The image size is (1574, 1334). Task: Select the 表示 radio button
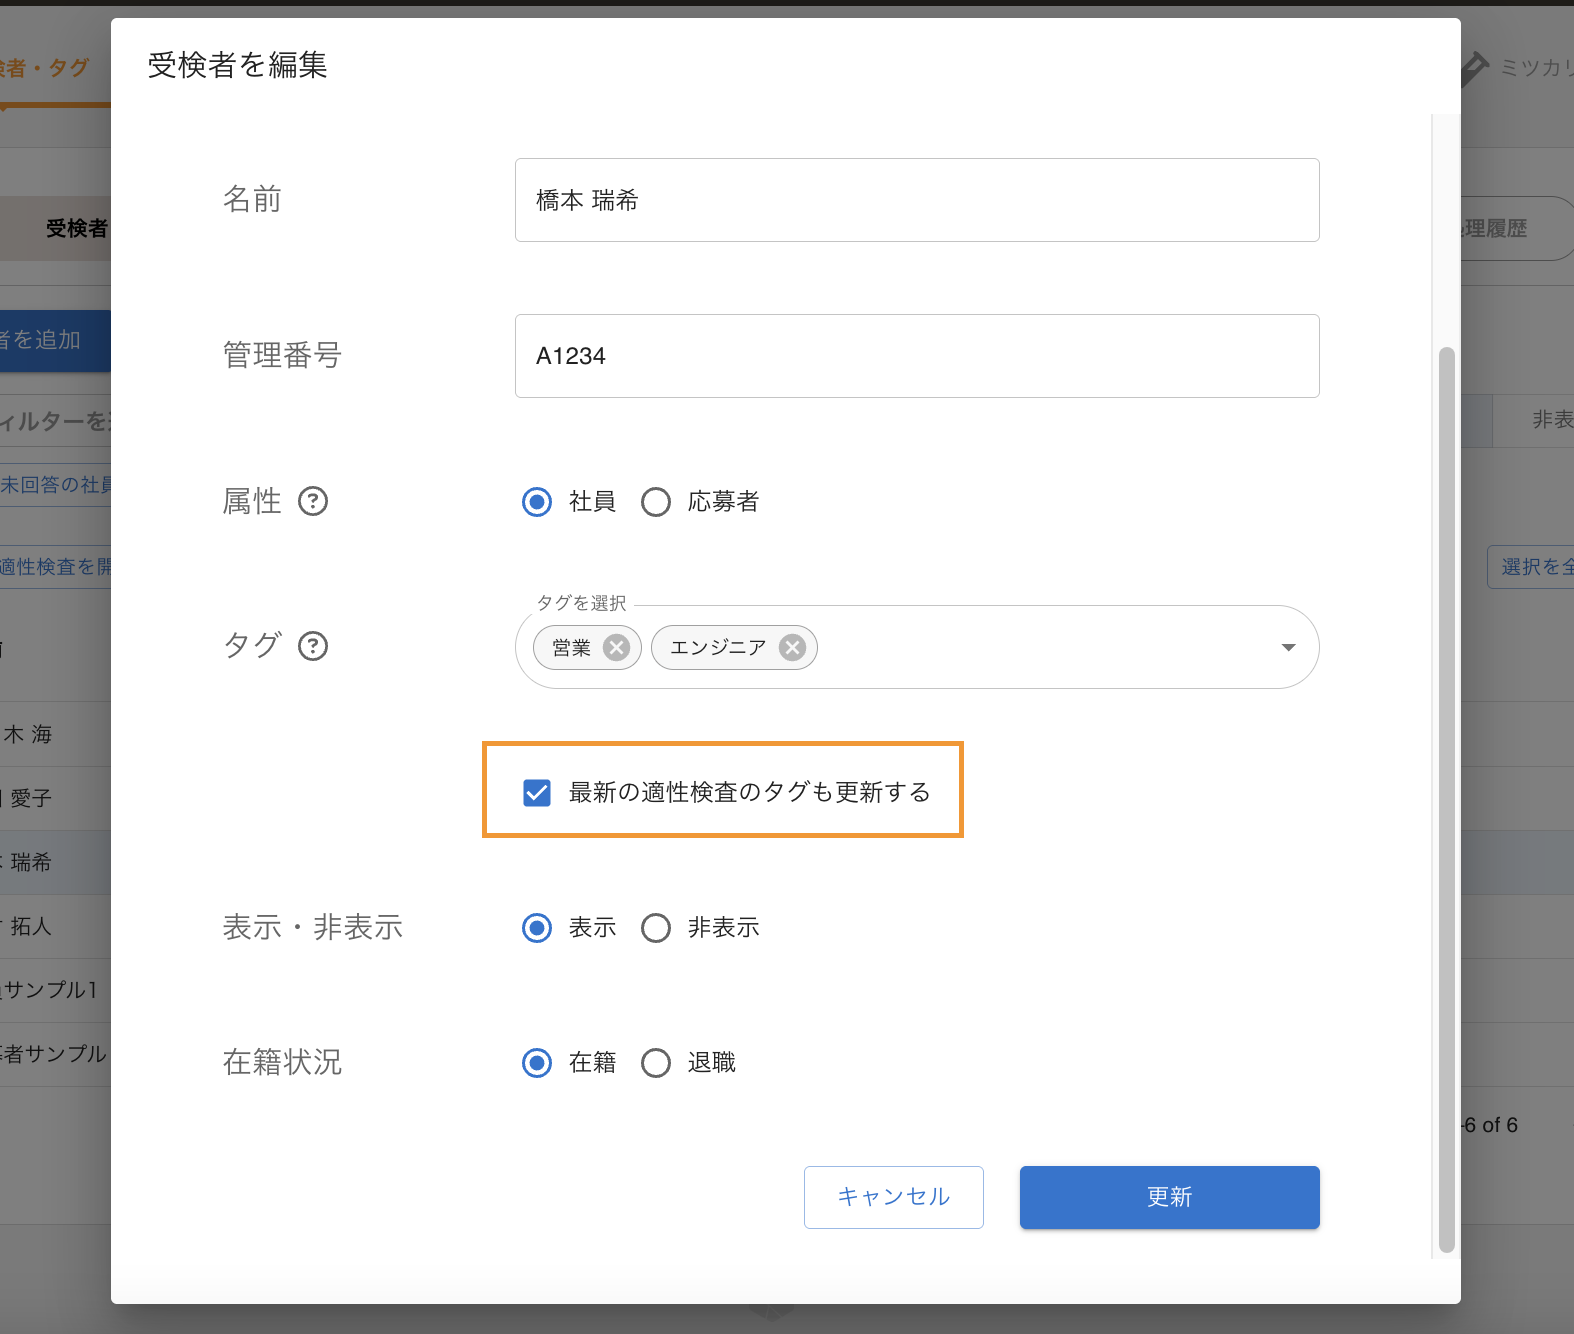pyautogui.click(x=537, y=928)
